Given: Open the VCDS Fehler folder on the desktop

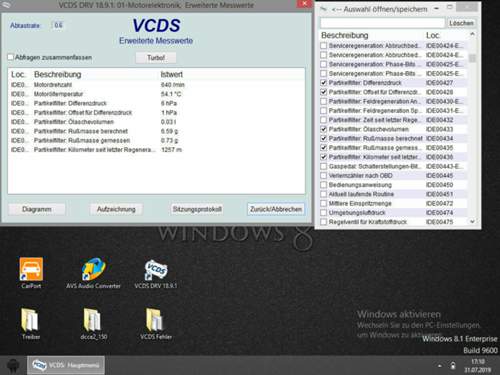Looking at the screenshot, I should pyautogui.click(x=156, y=324).
